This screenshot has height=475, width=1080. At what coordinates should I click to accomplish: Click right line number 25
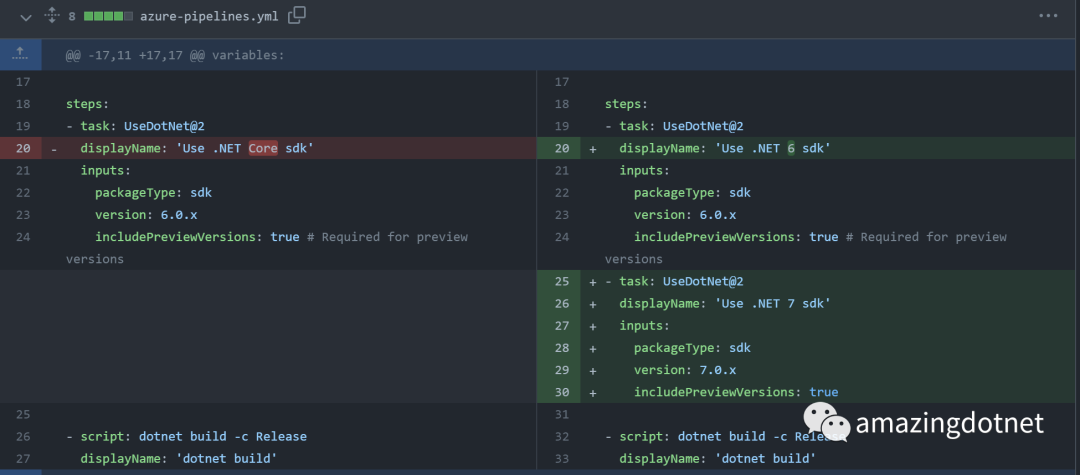(x=561, y=281)
